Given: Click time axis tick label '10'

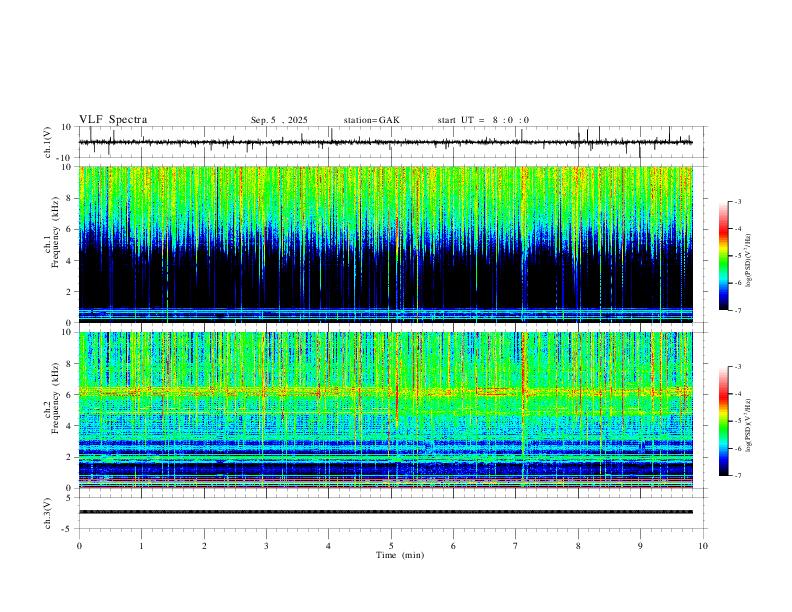Looking at the screenshot, I should (703, 546).
